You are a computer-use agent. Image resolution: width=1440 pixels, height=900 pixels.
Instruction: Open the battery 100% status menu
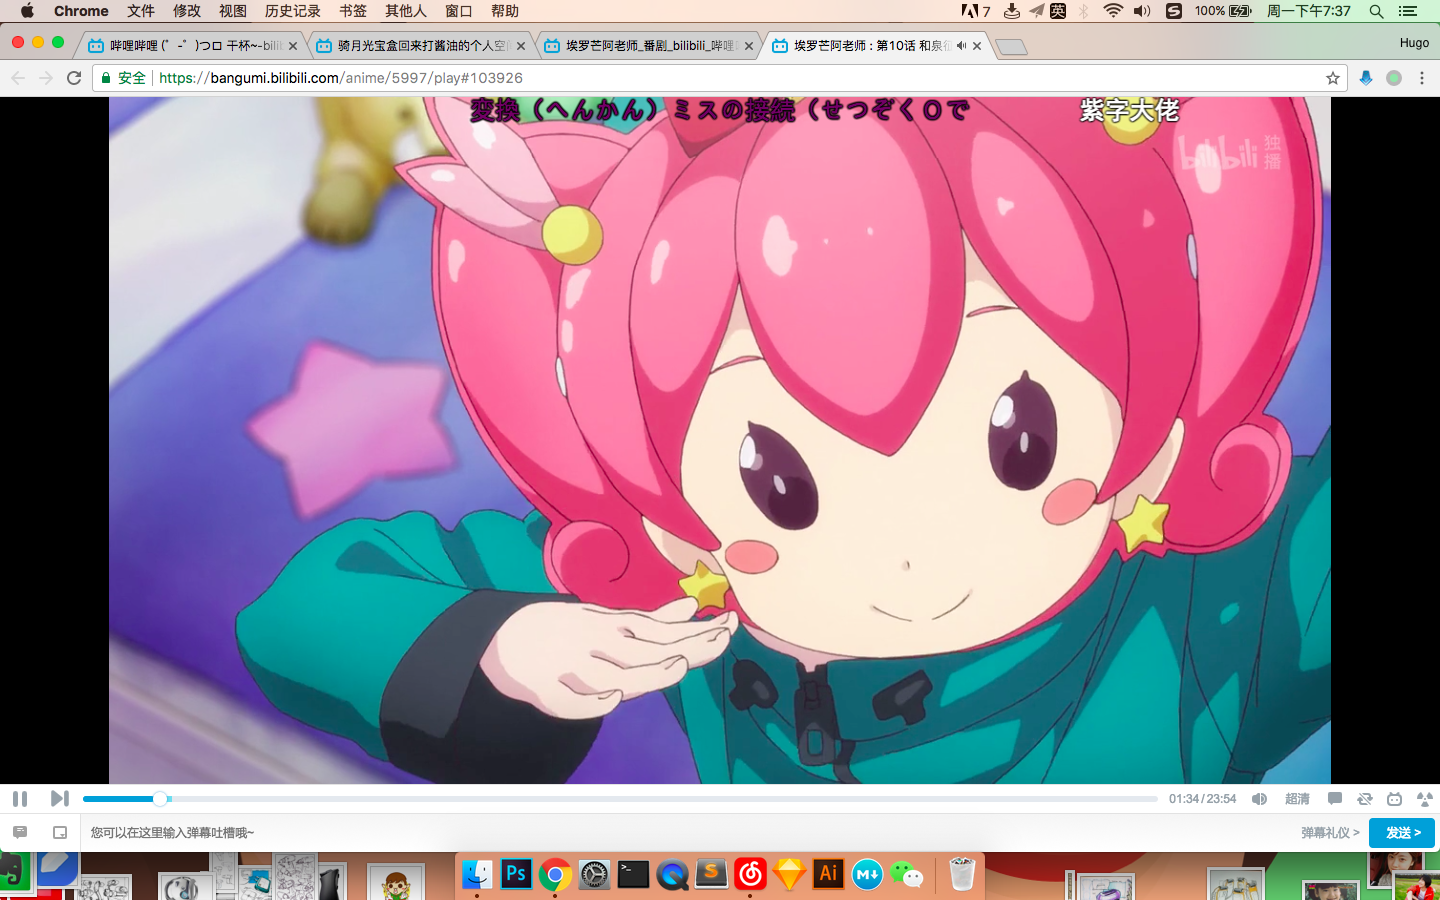pos(1223,11)
